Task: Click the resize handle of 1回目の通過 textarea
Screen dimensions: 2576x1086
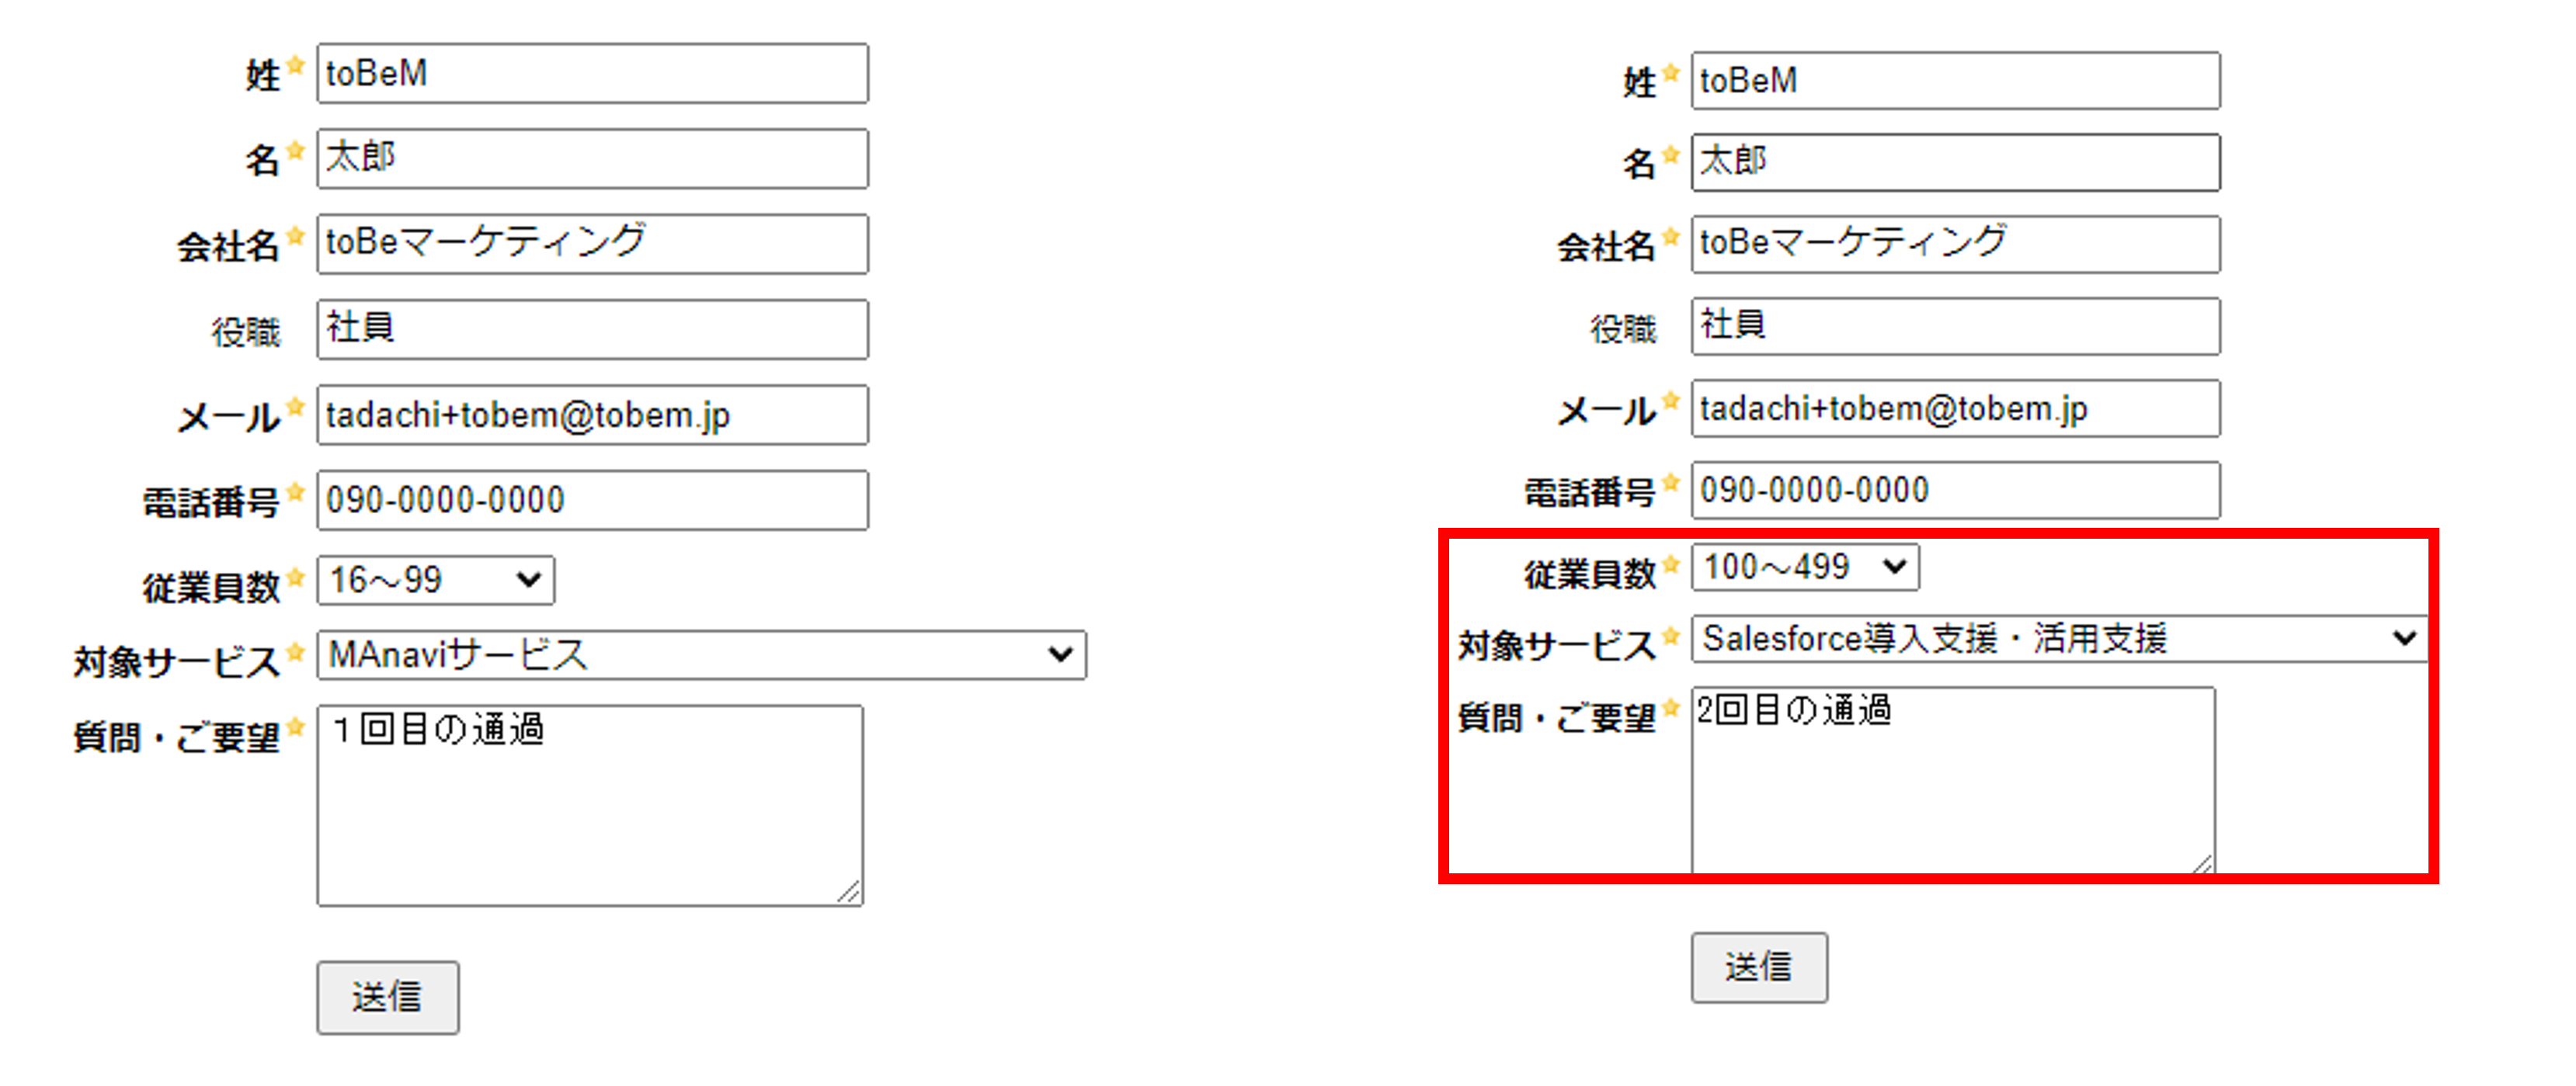Action: click(x=850, y=893)
